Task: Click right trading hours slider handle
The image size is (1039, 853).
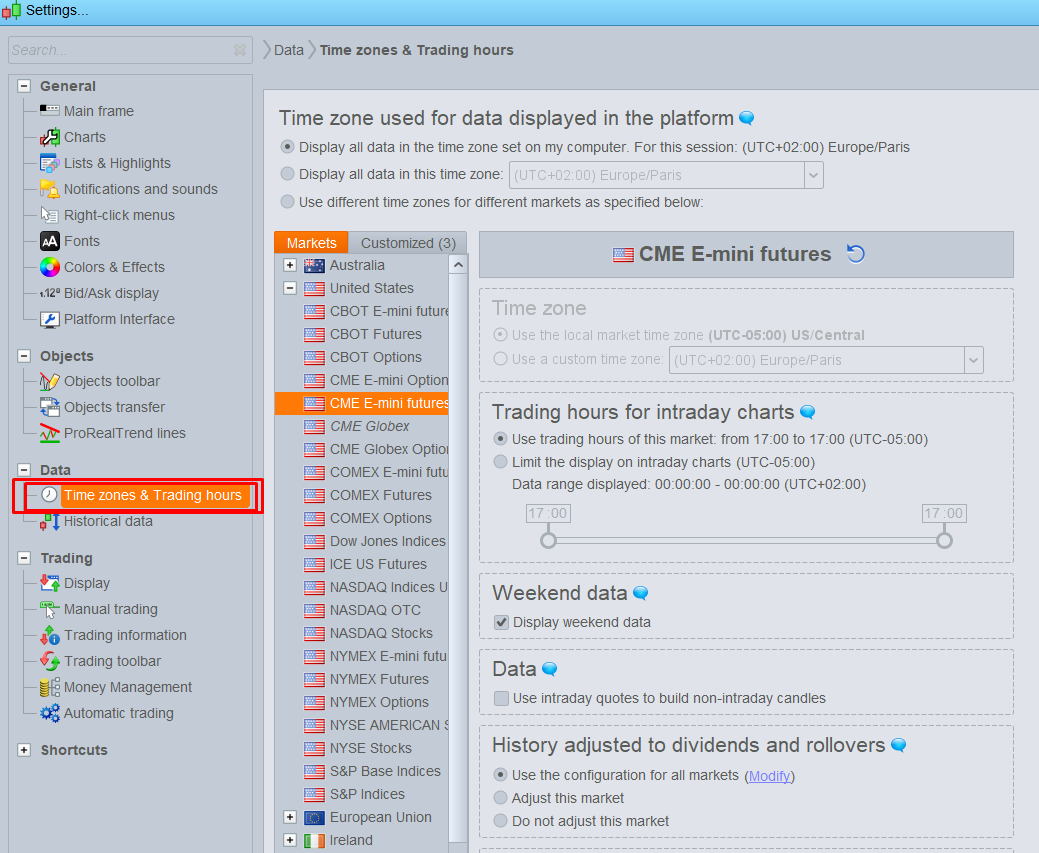Action: point(944,540)
